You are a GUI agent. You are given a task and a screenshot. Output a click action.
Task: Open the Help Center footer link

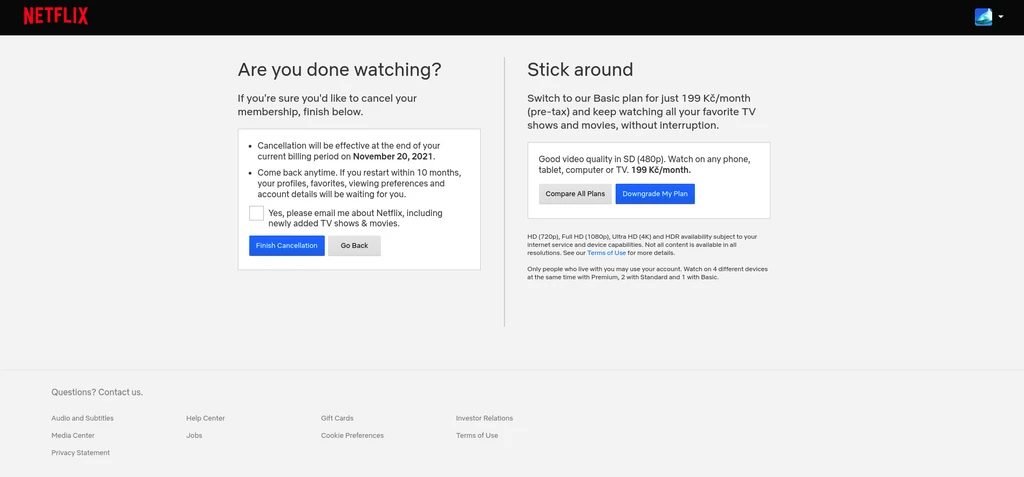coord(206,418)
